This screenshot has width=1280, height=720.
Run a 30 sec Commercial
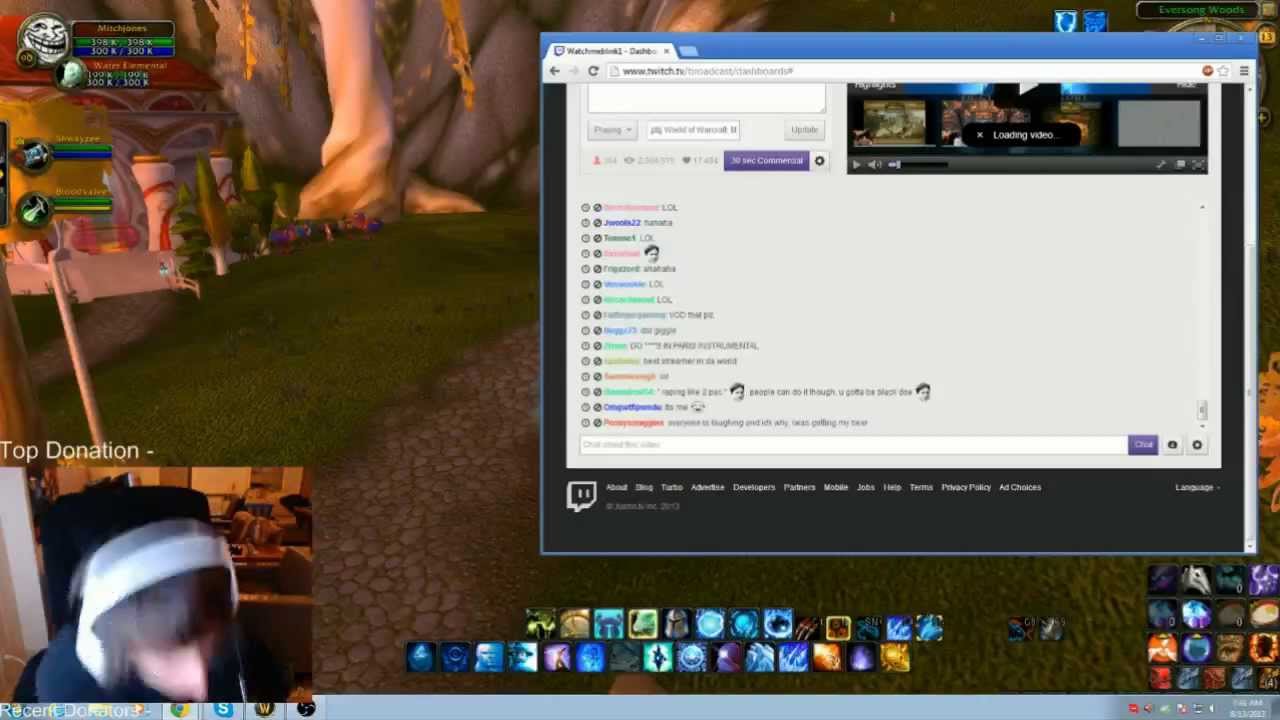[x=766, y=161]
